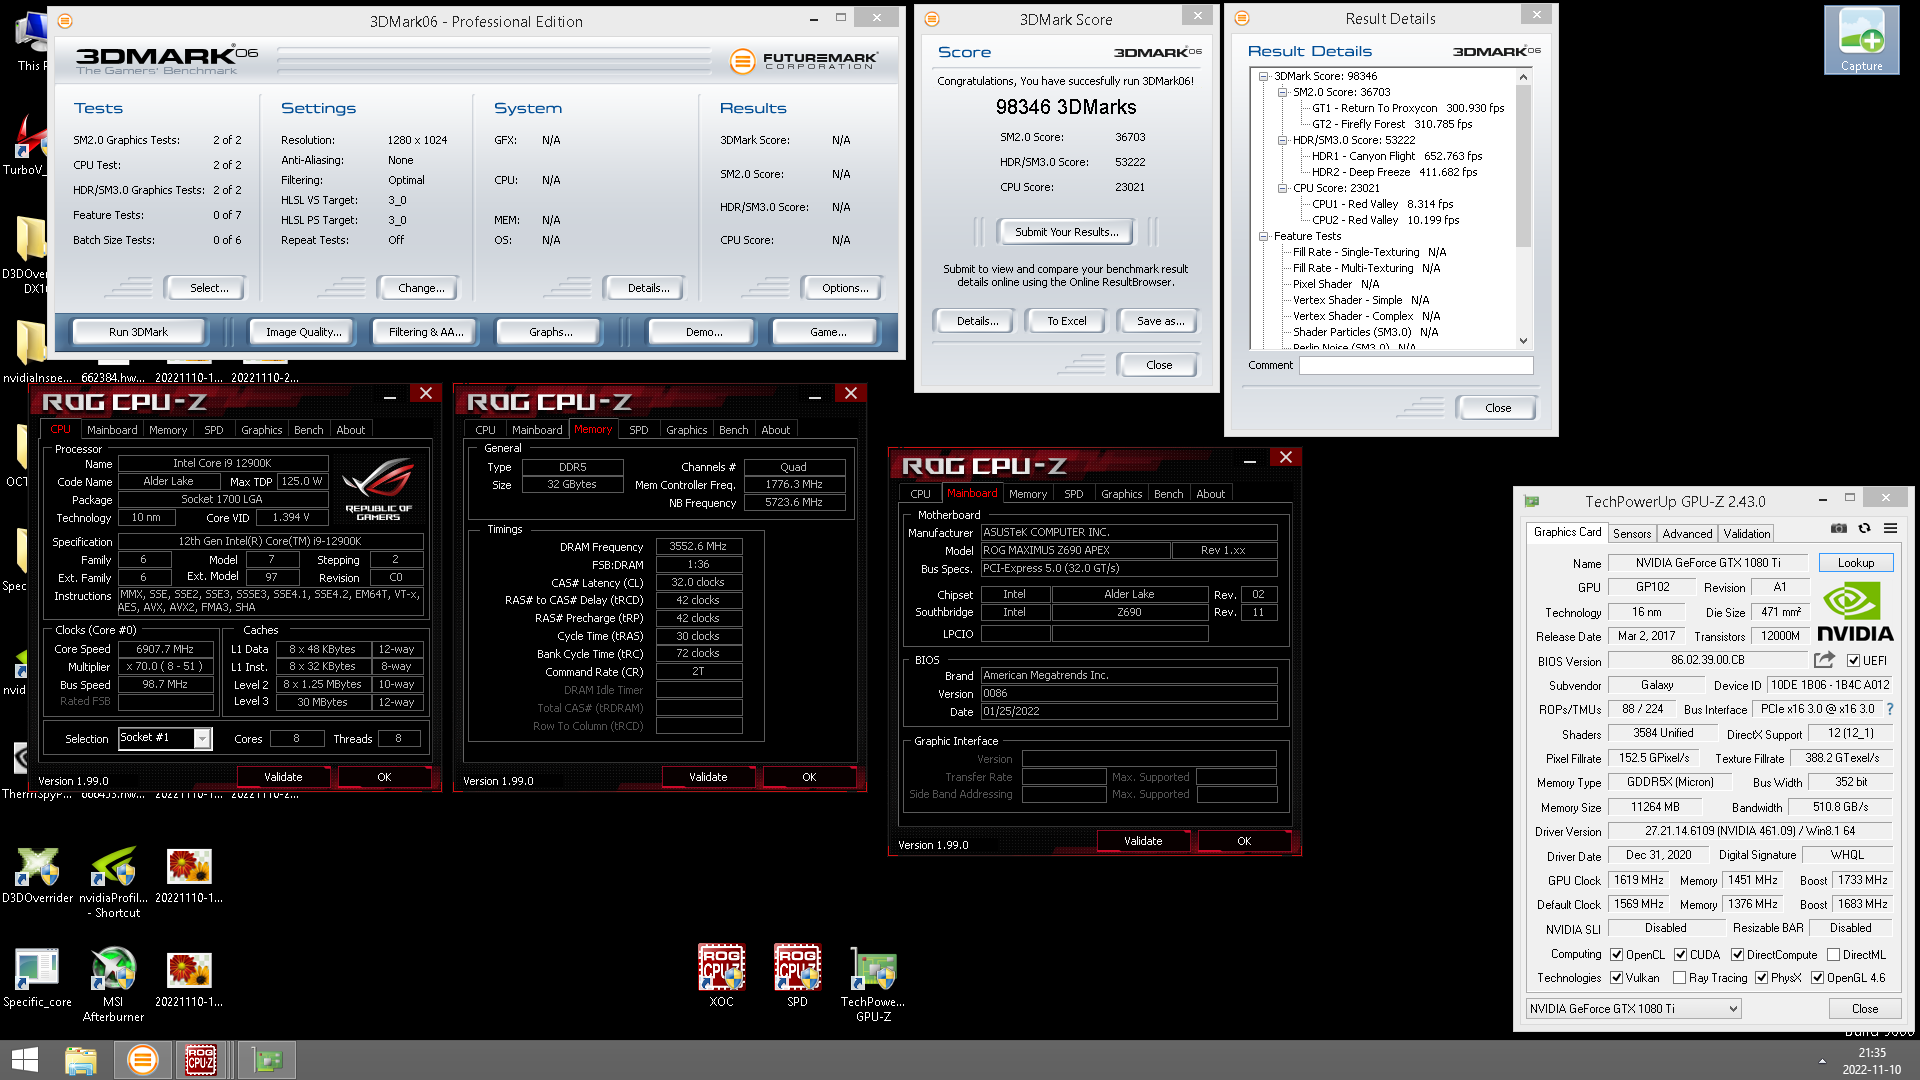Open File Explorer from the taskbar
This screenshot has width=1920, height=1080.
tap(81, 1060)
